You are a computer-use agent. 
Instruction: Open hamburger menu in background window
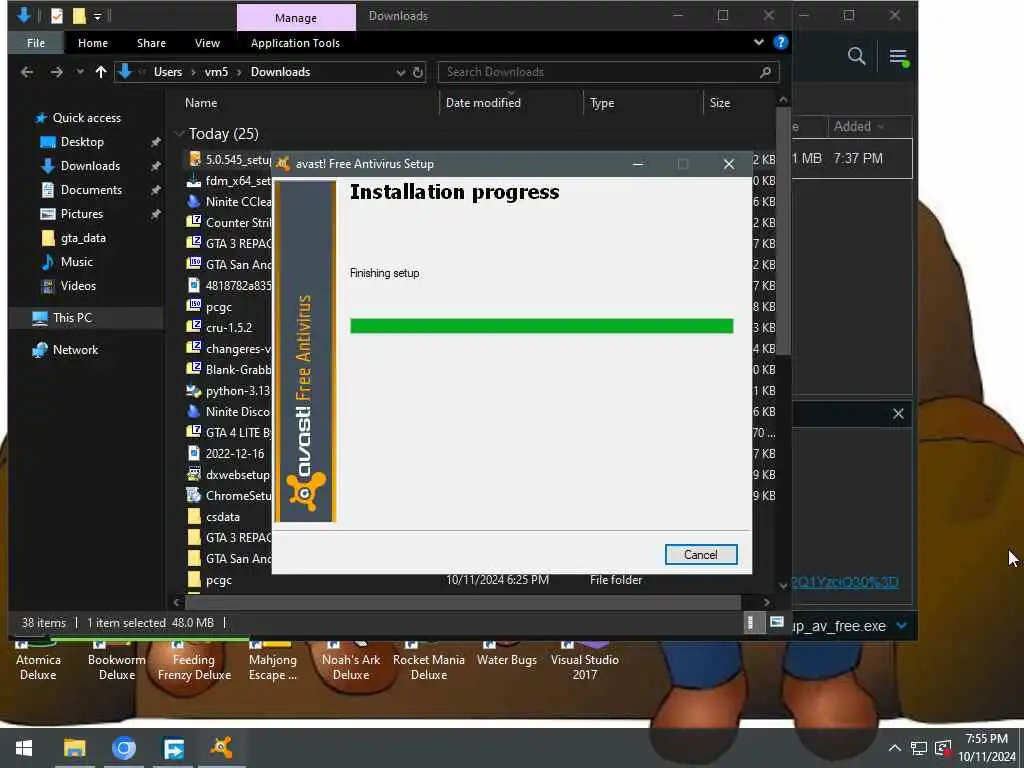(899, 57)
